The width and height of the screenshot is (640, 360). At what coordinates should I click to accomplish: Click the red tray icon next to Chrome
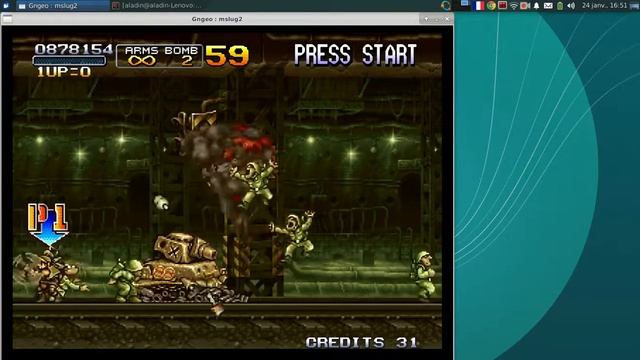click(x=502, y=5)
